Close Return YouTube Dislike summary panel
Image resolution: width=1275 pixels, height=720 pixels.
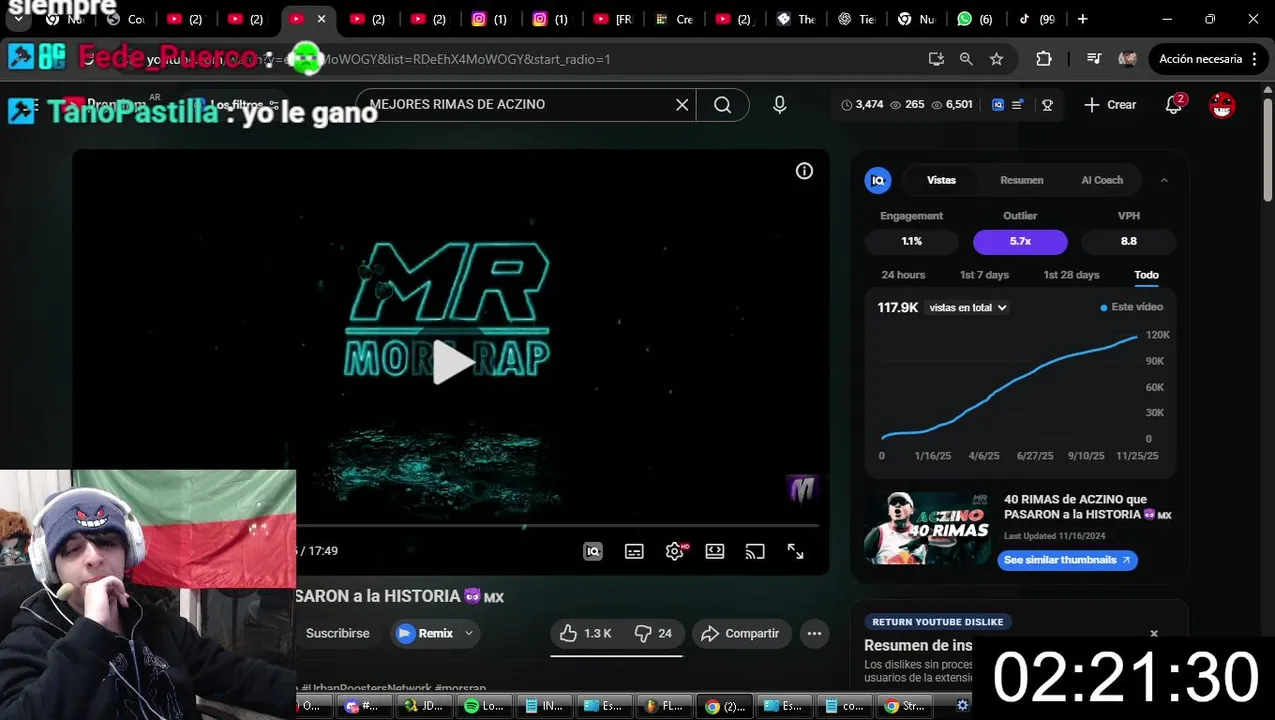[x=1154, y=633]
